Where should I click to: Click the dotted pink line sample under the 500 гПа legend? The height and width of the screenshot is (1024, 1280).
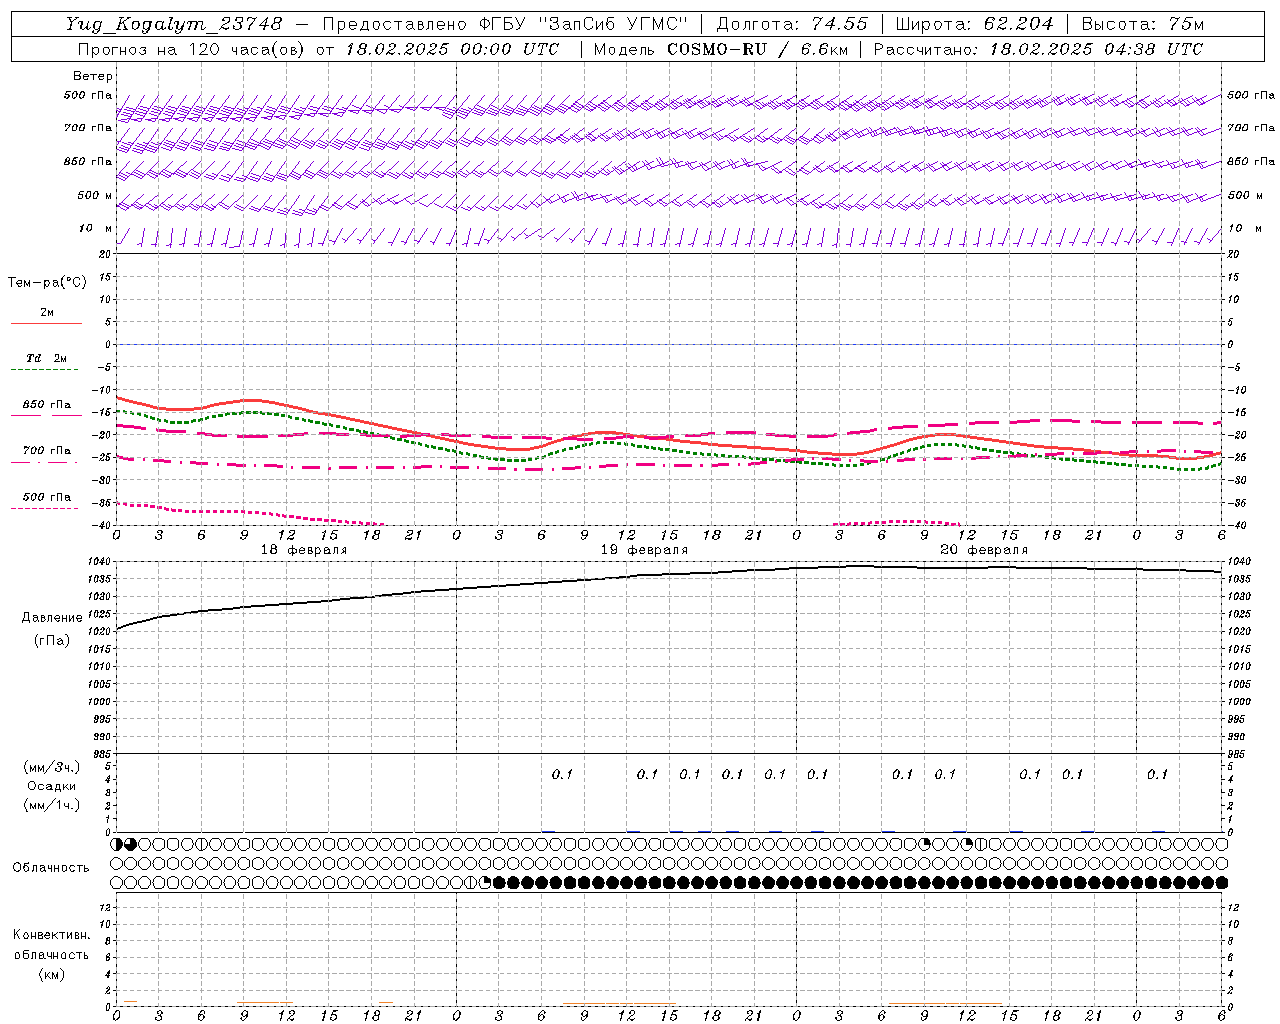46,509
